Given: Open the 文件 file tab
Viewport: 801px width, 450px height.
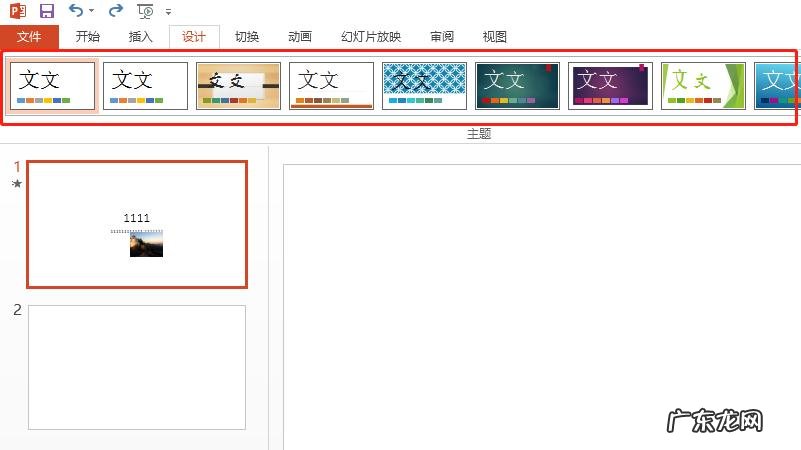Looking at the screenshot, I should (29, 37).
